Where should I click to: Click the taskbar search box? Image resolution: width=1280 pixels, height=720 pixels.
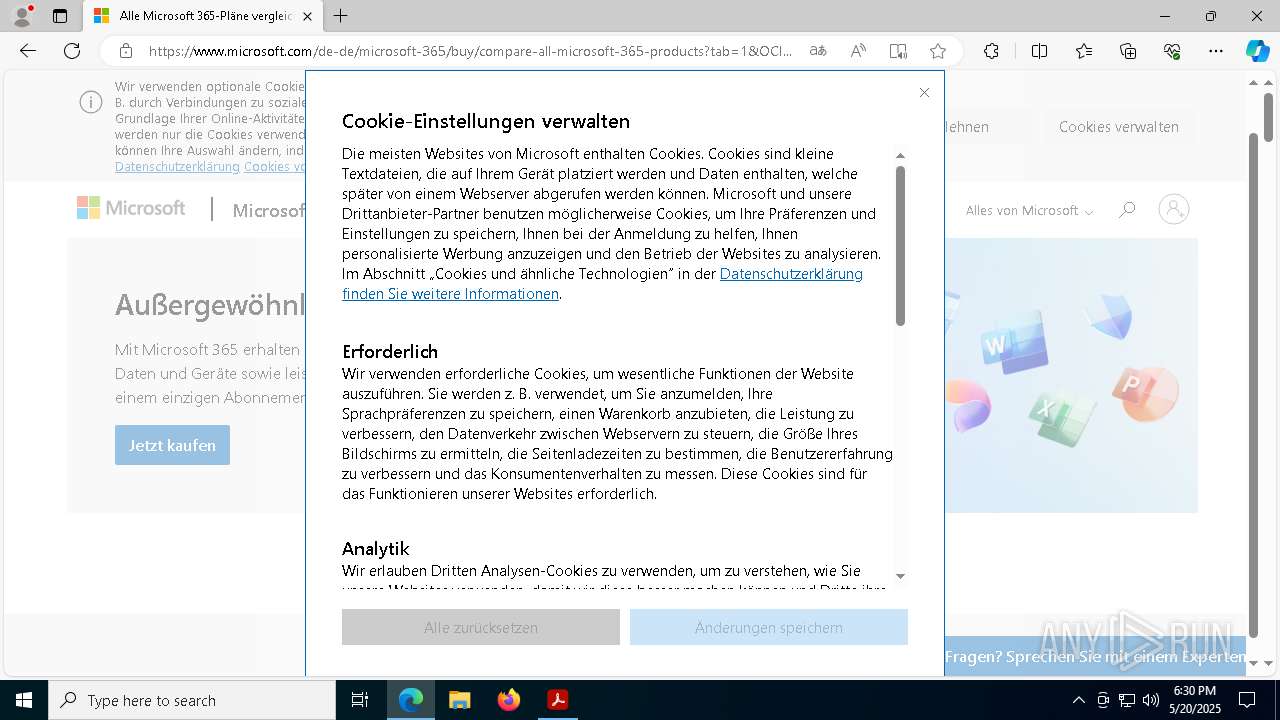click(191, 700)
